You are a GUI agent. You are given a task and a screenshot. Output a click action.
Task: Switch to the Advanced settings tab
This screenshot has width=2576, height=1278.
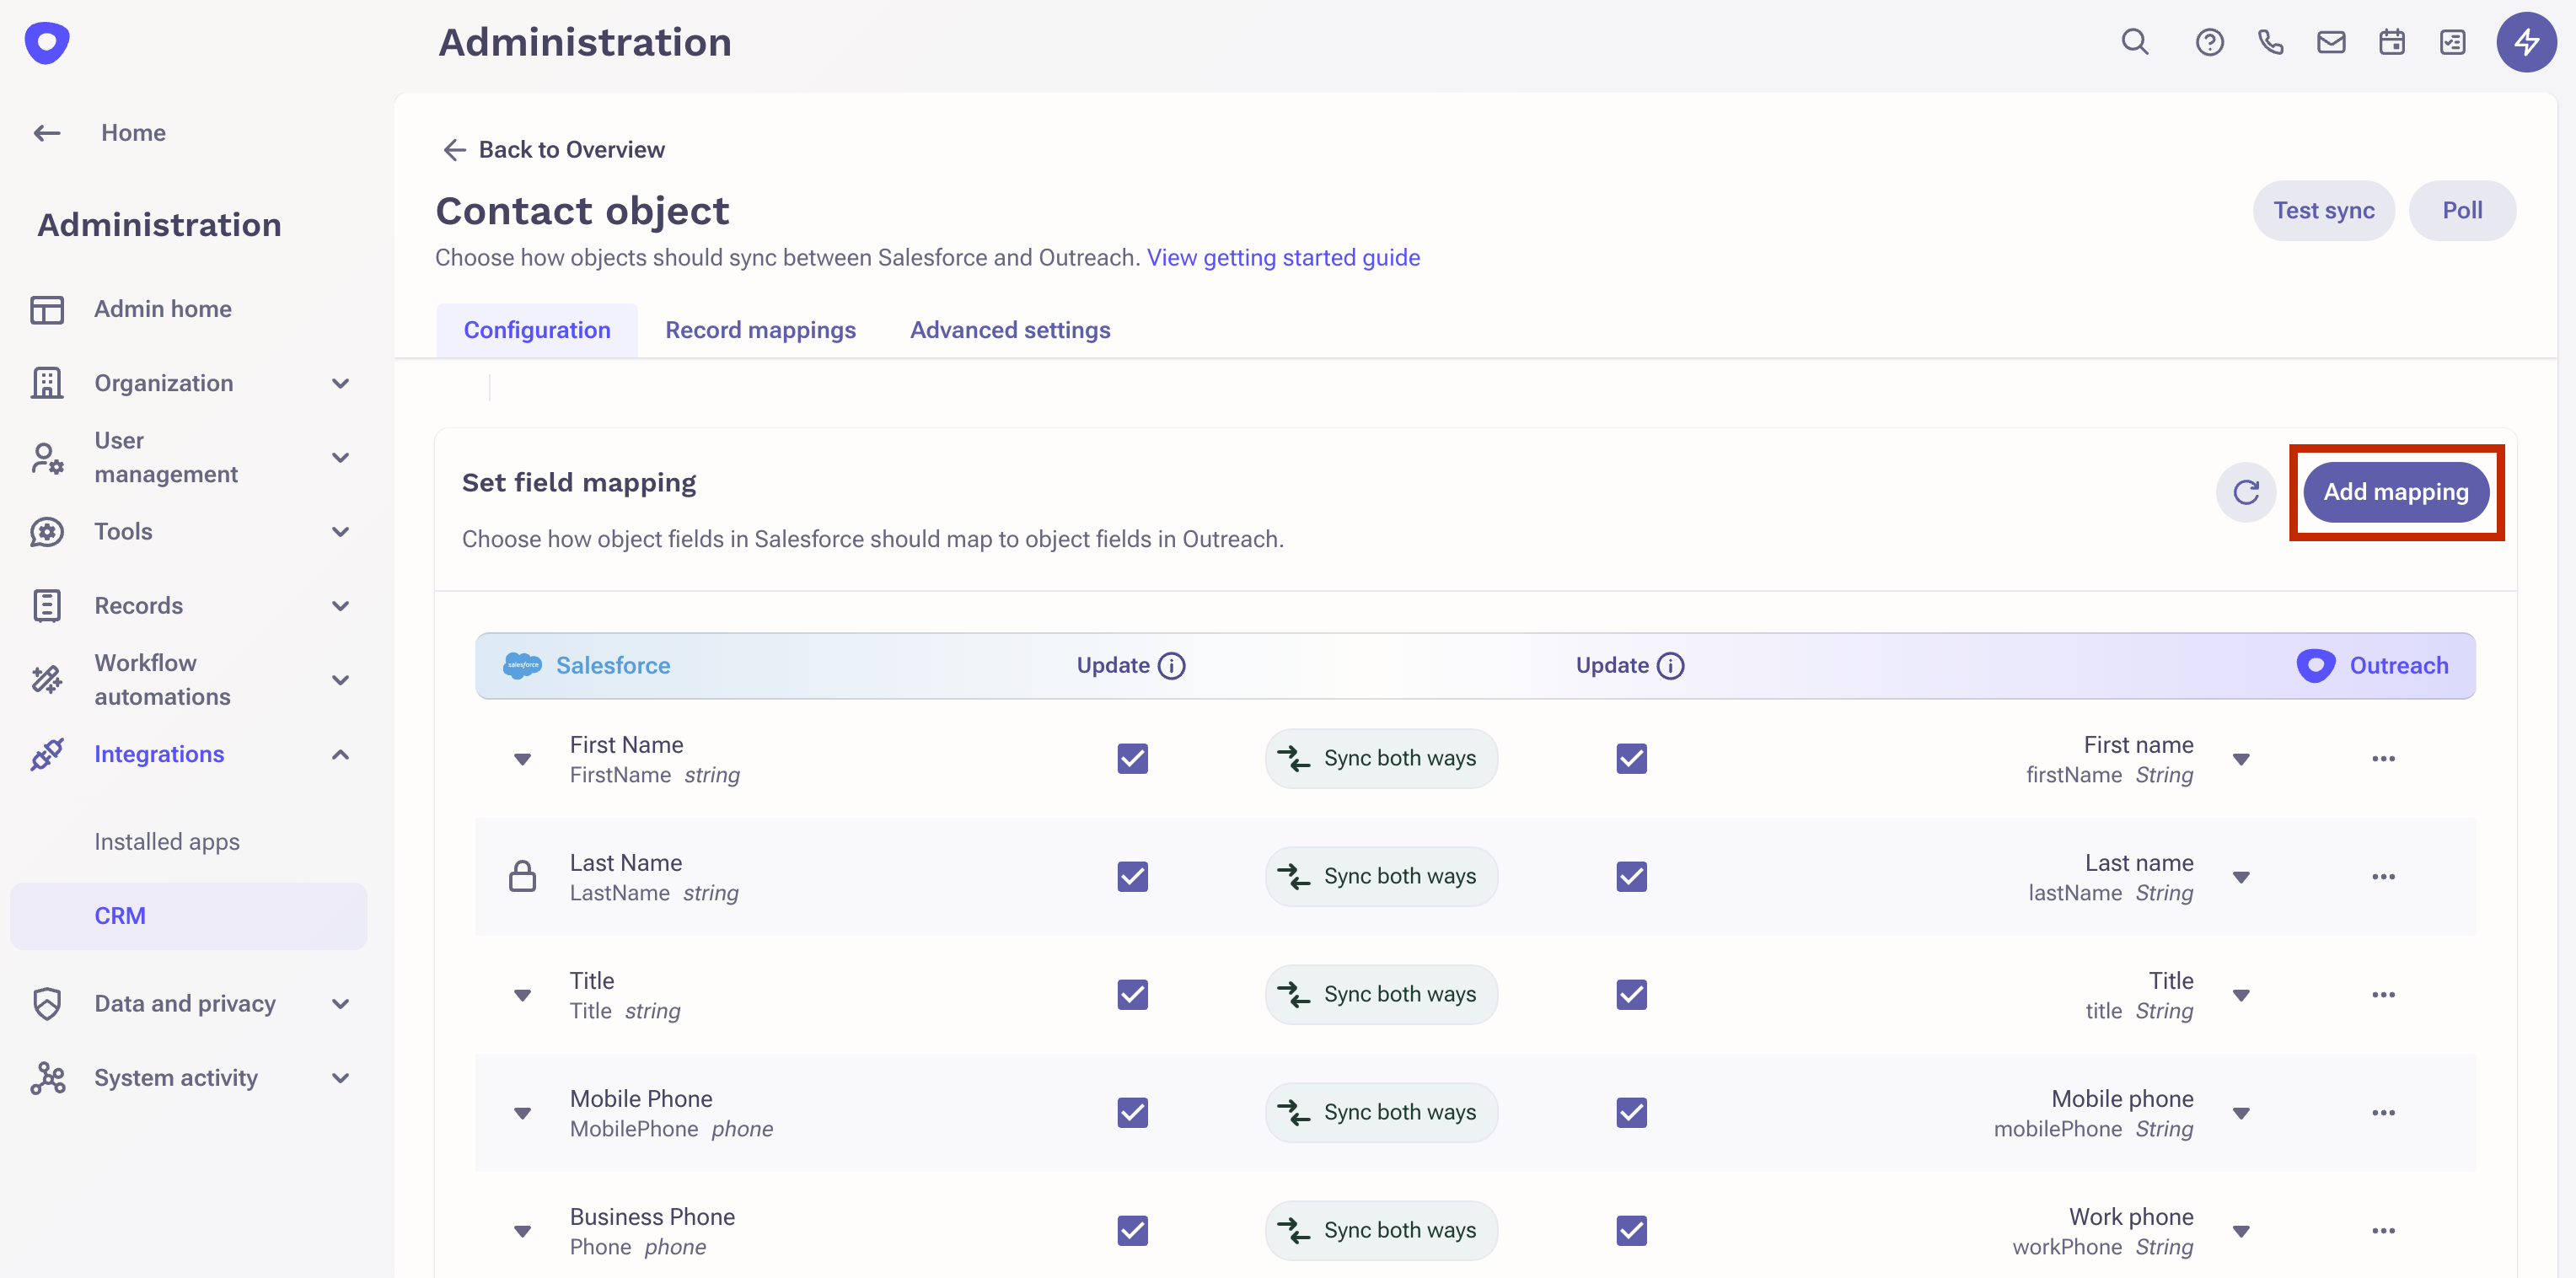point(1010,330)
